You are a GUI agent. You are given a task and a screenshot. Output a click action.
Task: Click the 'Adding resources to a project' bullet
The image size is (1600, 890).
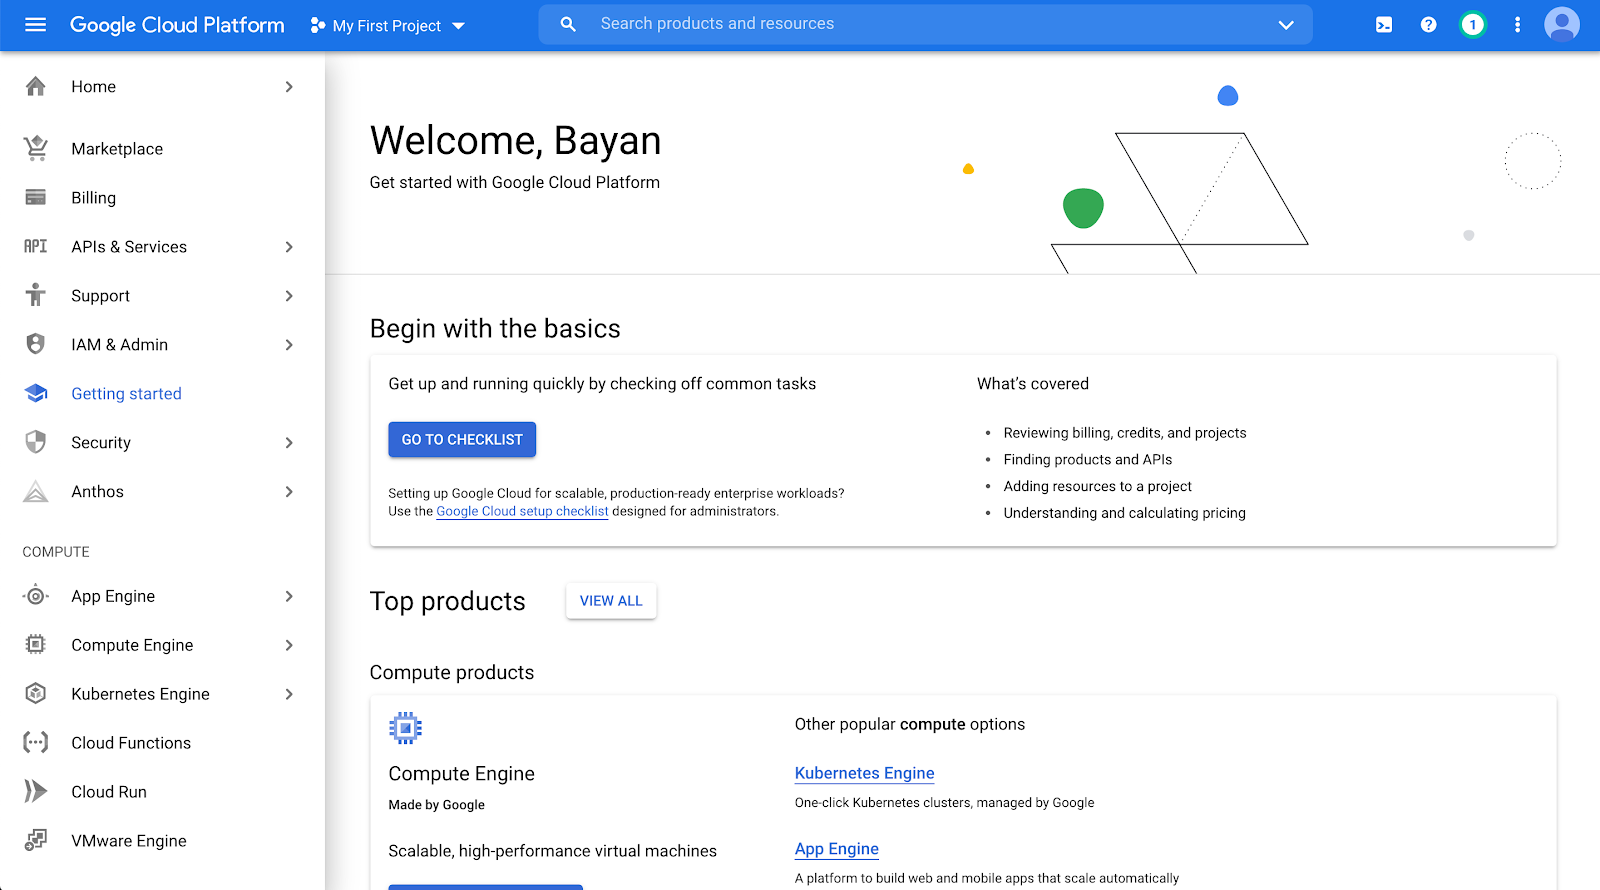1098,486
